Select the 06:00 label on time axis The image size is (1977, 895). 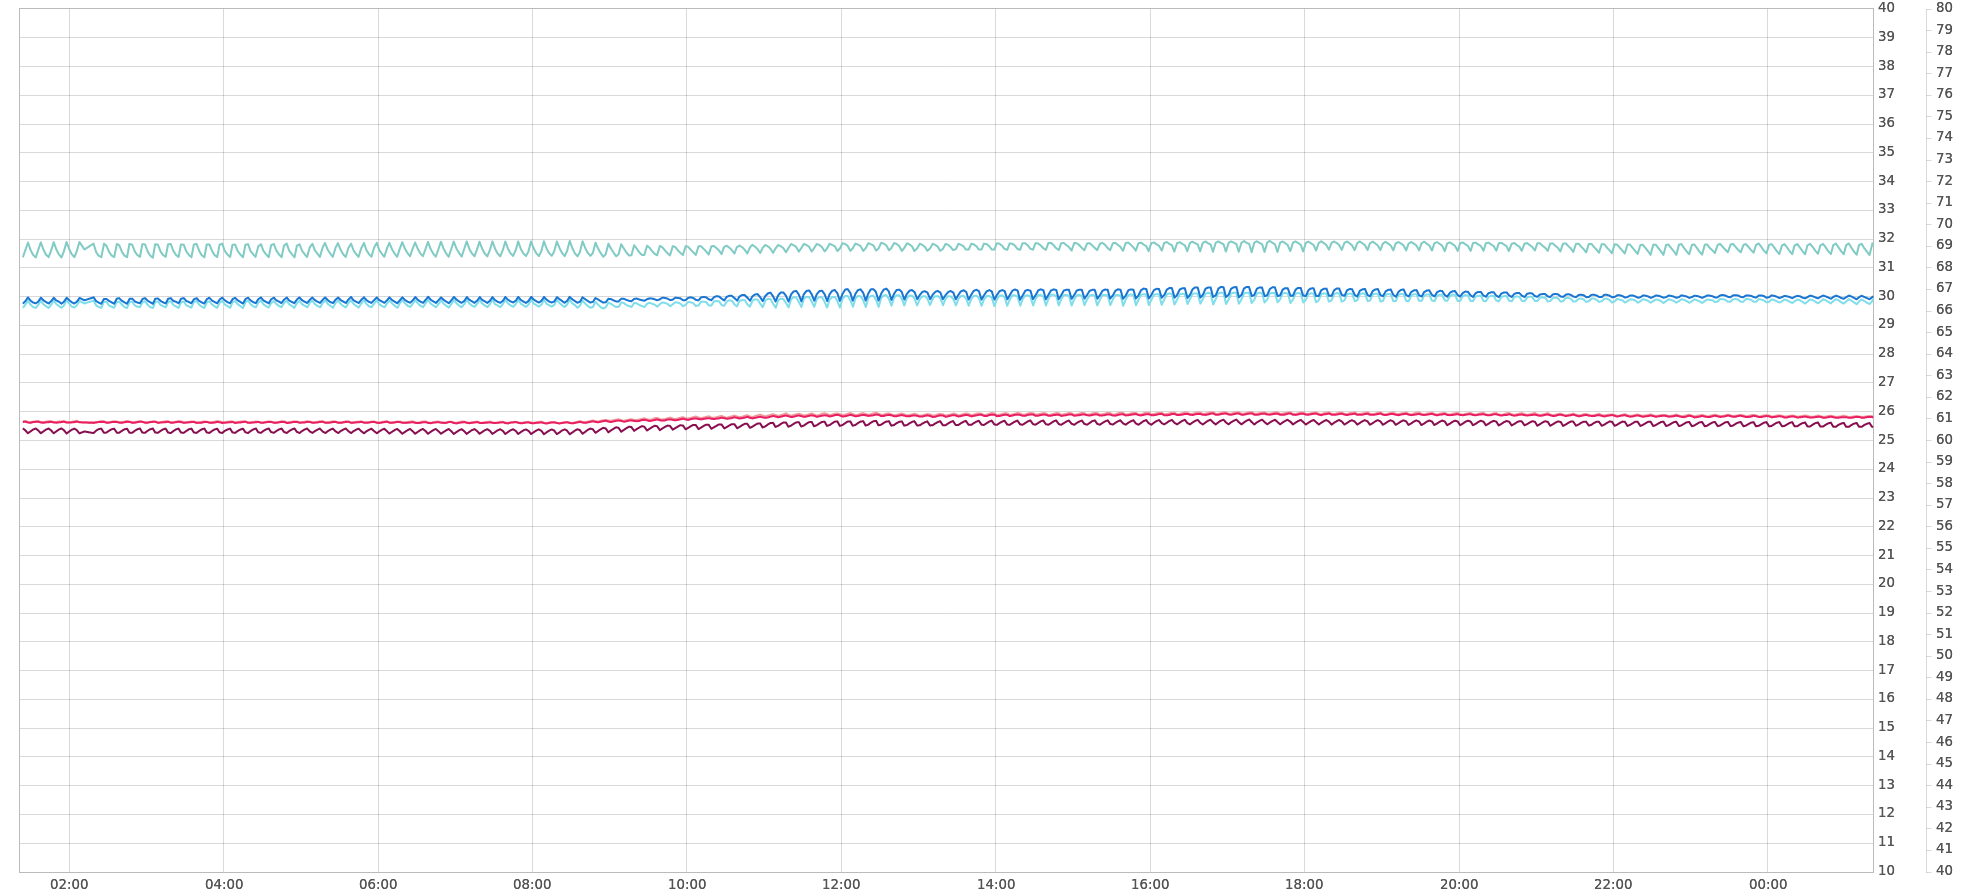(x=378, y=884)
